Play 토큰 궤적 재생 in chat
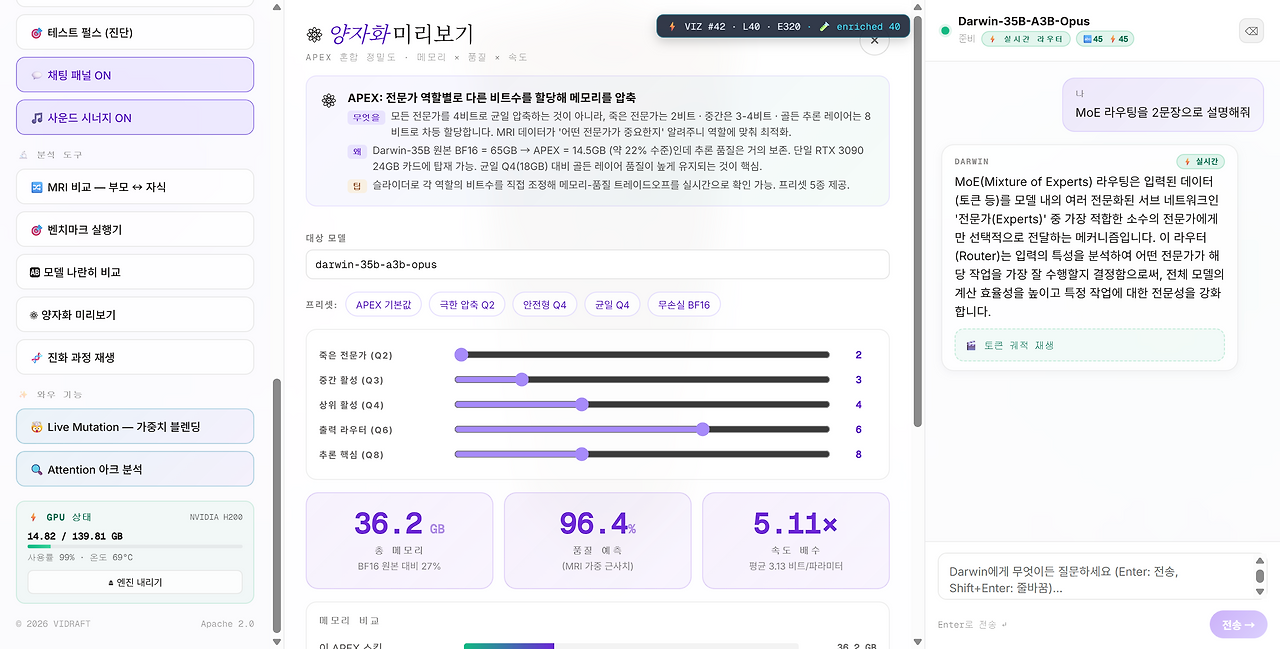 click(1089, 345)
